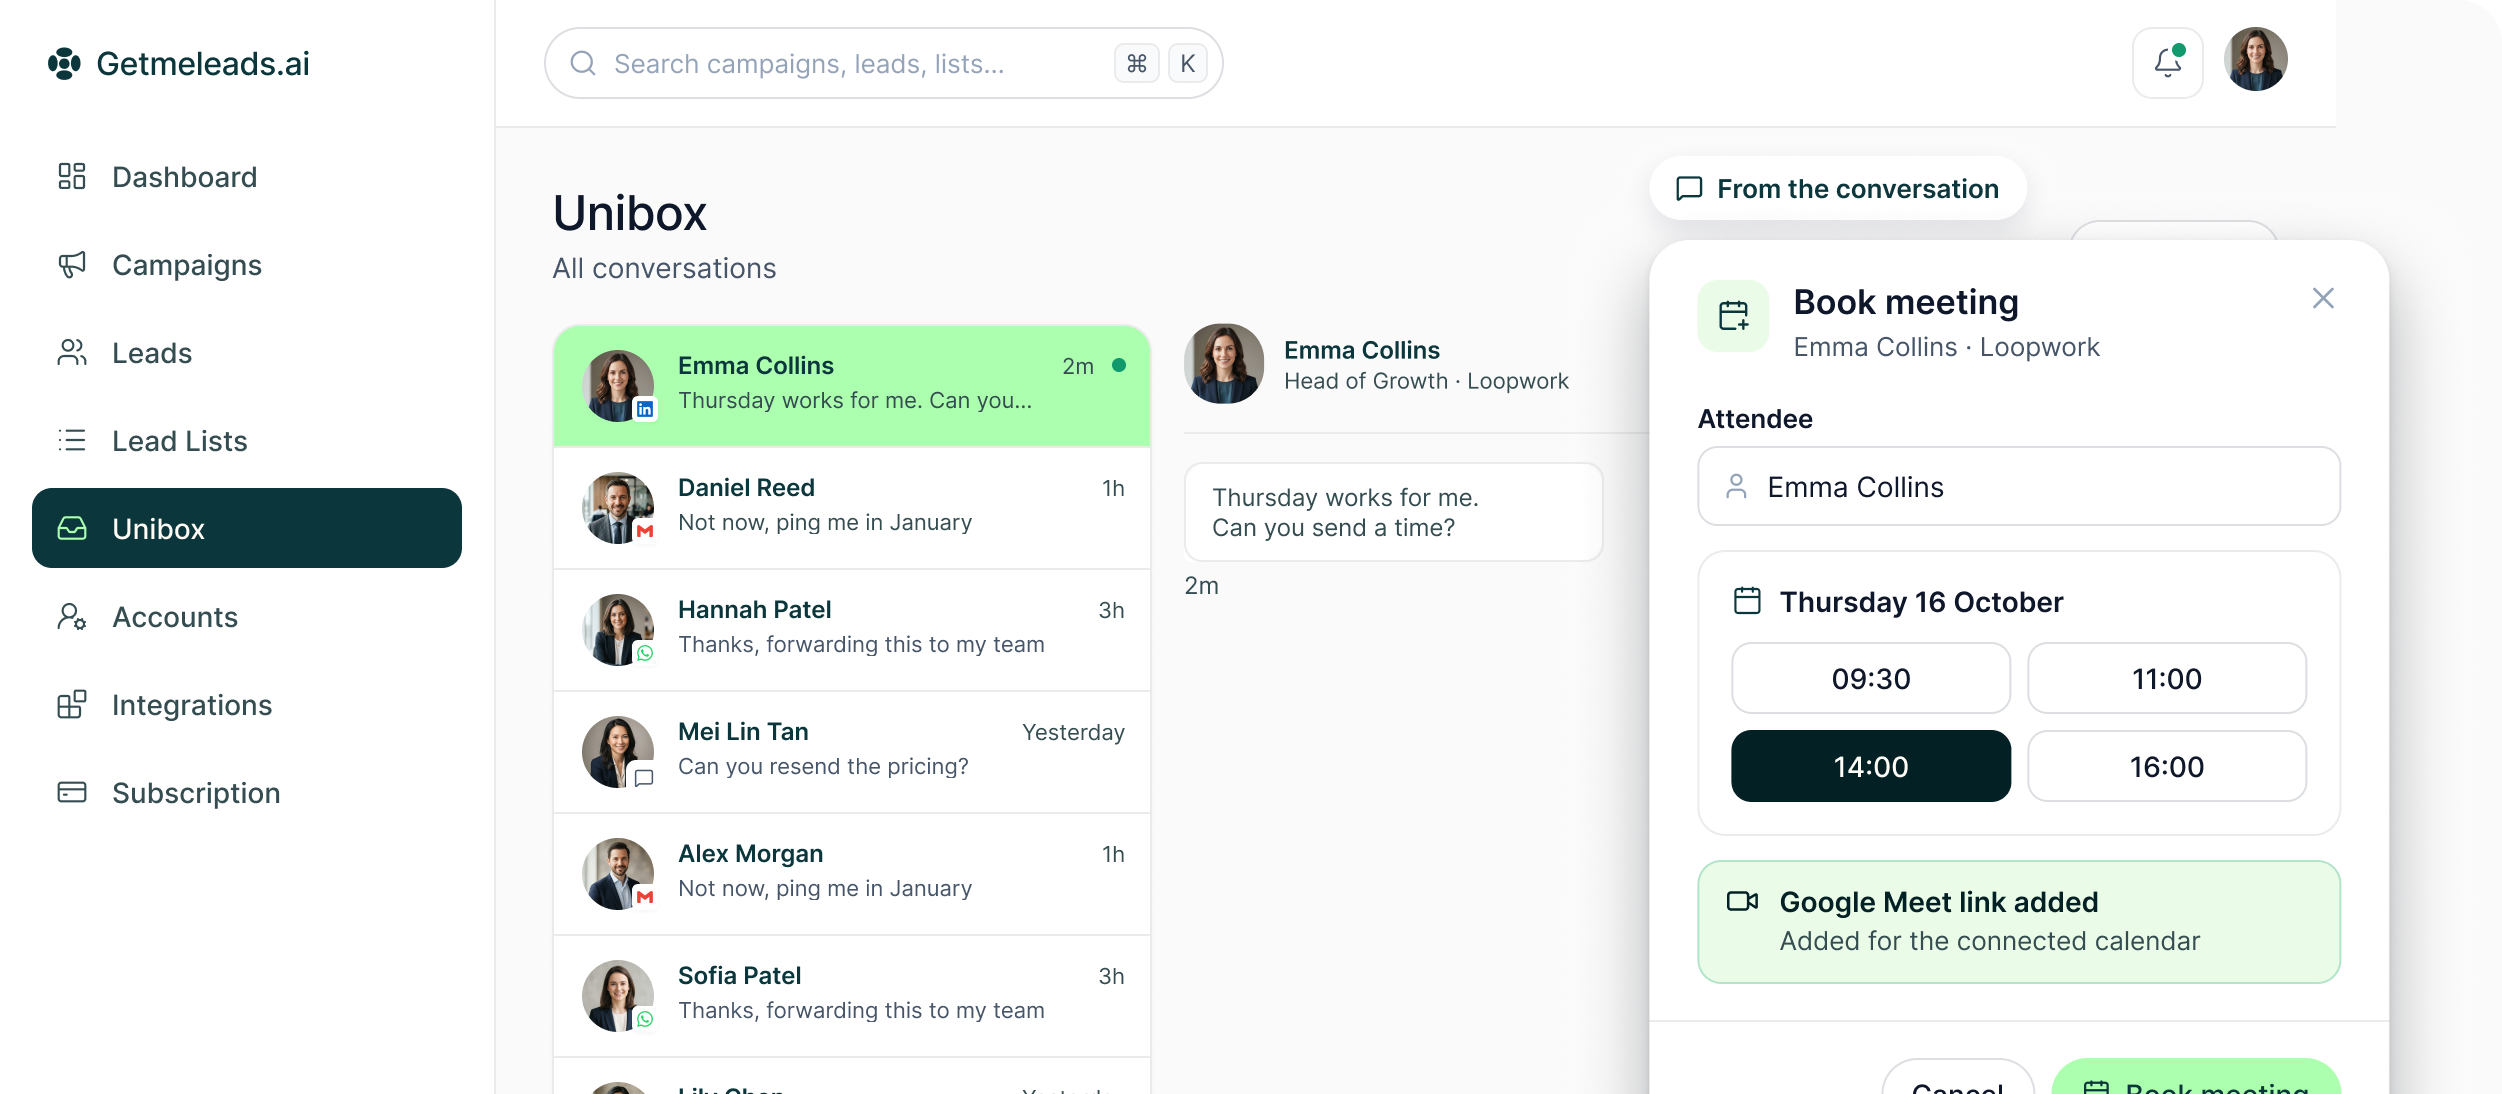Open Alex Morgan conversation
The image size is (2502, 1094).
click(852, 874)
